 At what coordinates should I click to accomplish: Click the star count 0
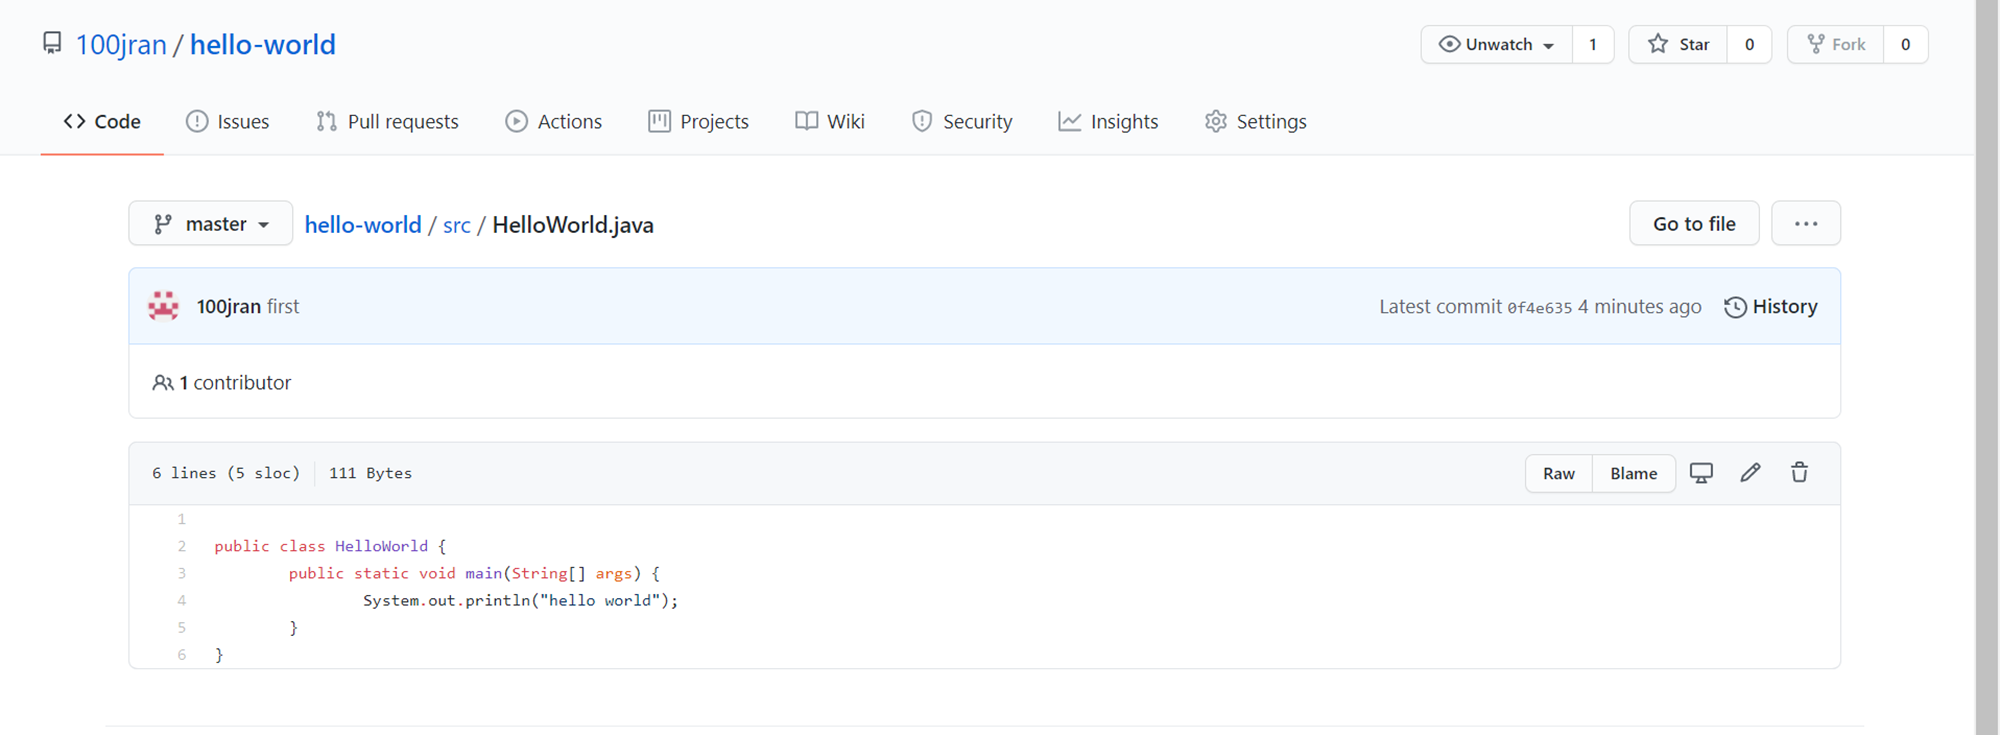[x=1749, y=44]
